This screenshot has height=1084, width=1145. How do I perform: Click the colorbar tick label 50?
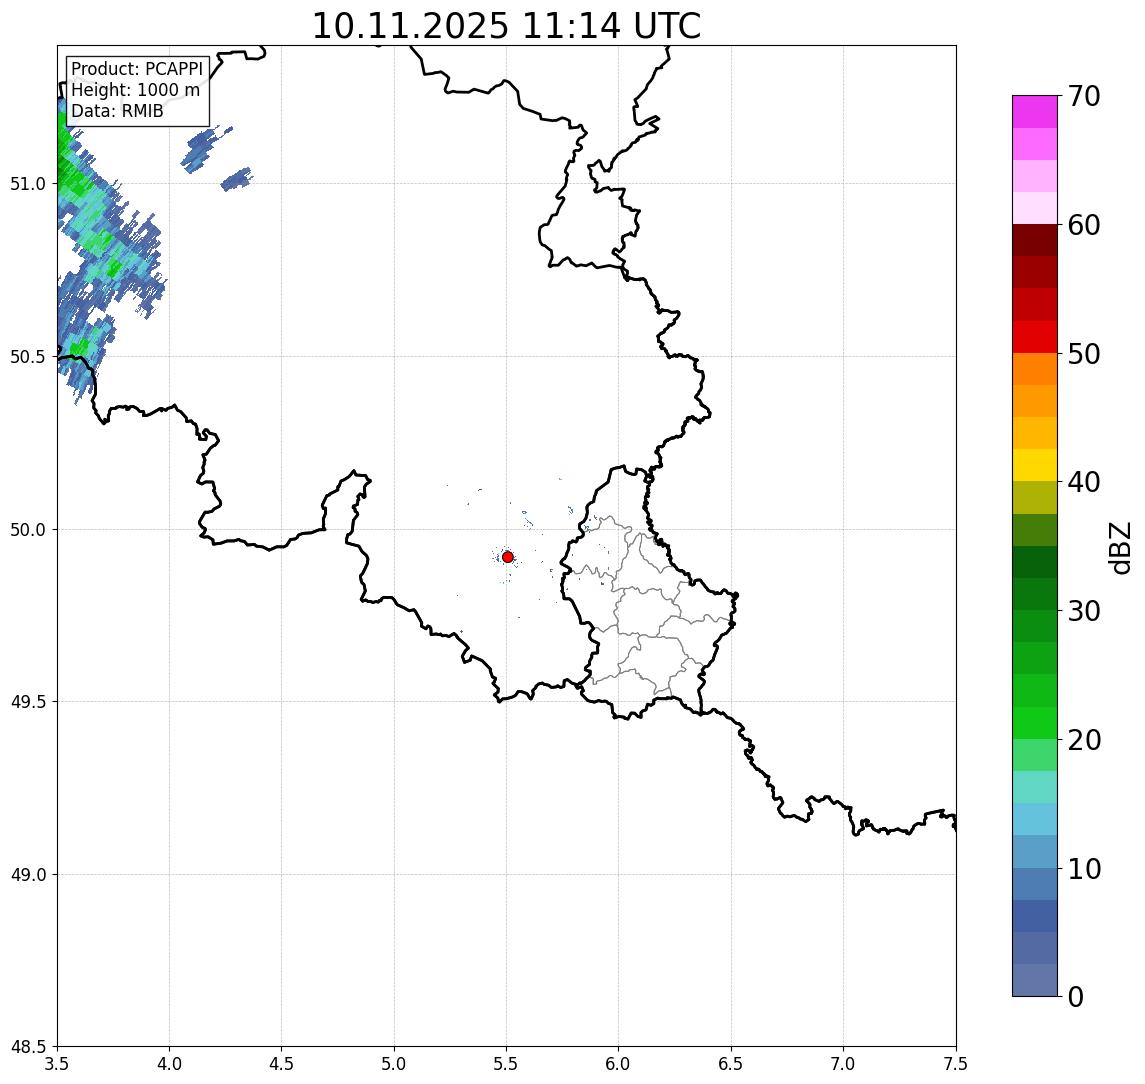tap(1084, 354)
